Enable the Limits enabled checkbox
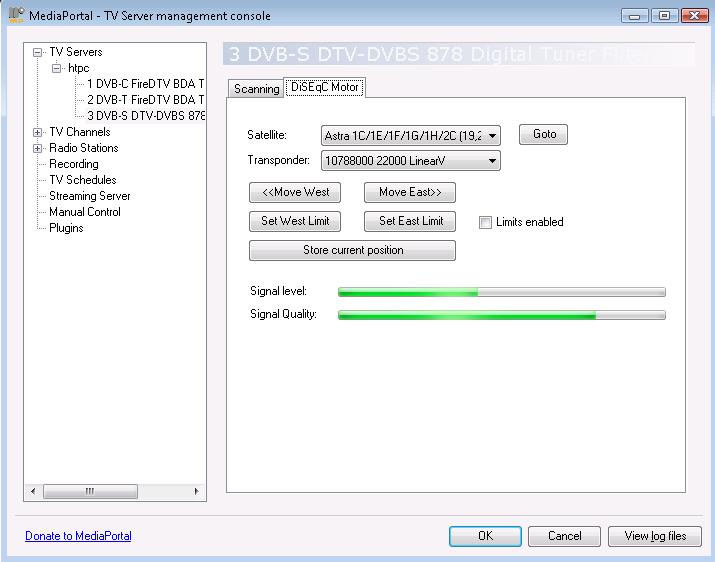This screenshot has height=562, width=715. (x=486, y=222)
